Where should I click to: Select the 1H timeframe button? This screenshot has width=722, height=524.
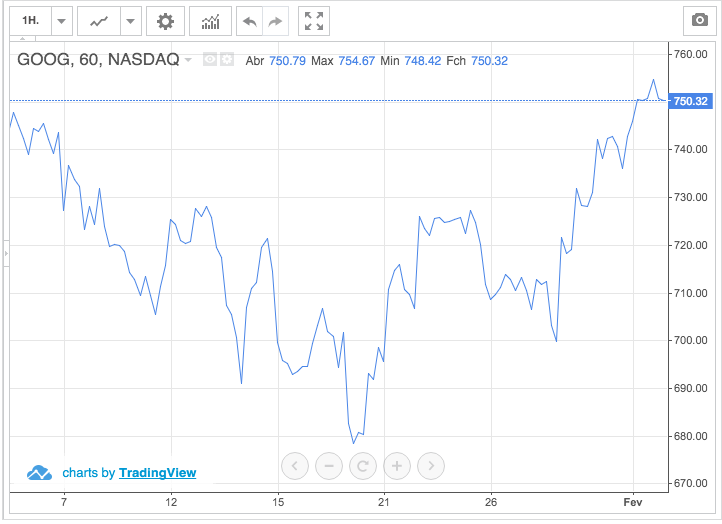[31, 21]
